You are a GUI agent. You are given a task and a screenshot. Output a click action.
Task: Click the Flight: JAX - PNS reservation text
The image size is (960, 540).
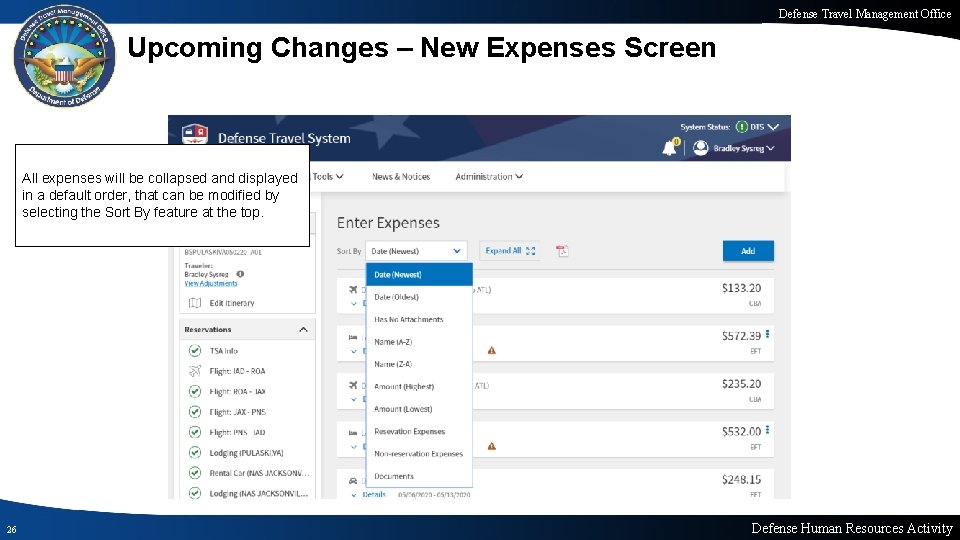click(x=238, y=411)
